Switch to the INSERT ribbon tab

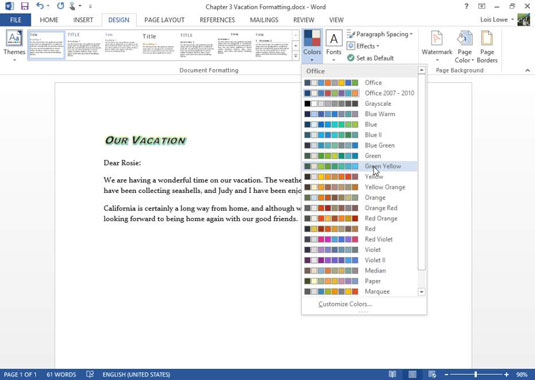tap(83, 20)
